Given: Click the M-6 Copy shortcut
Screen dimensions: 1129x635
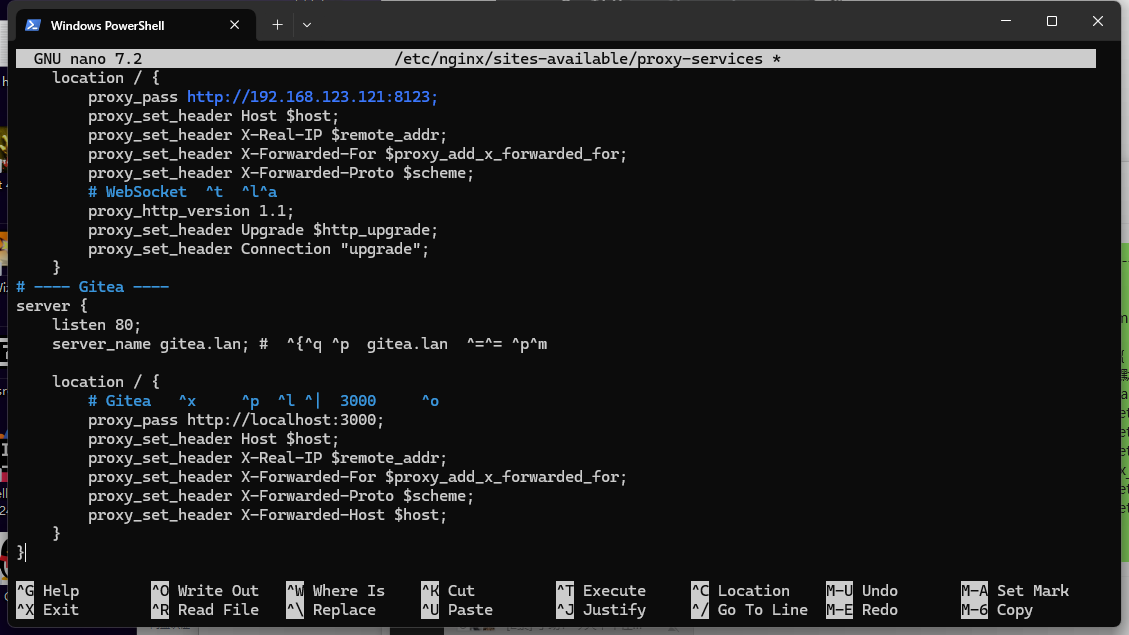Looking at the screenshot, I should click(x=997, y=610).
